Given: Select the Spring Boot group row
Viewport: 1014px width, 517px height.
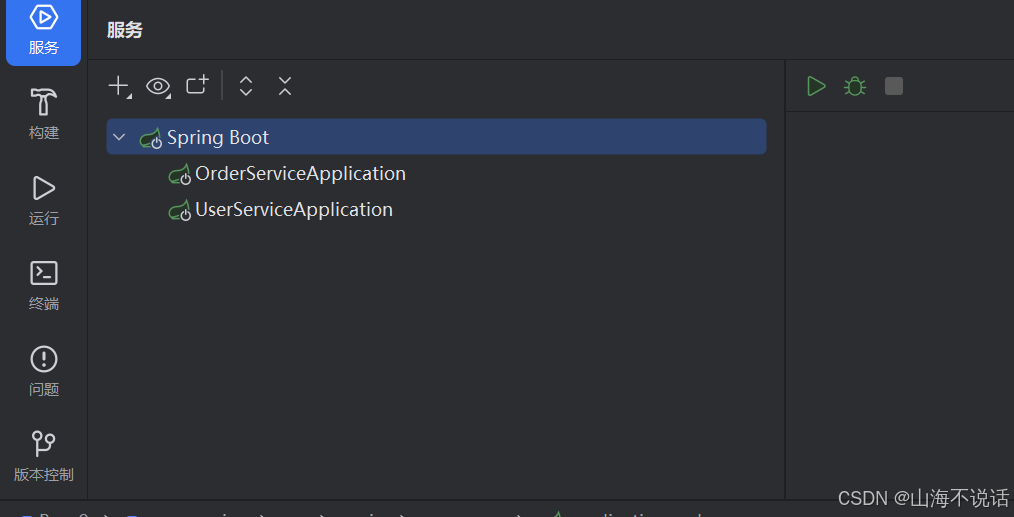Looking at the screenshot, I should 437,137.
